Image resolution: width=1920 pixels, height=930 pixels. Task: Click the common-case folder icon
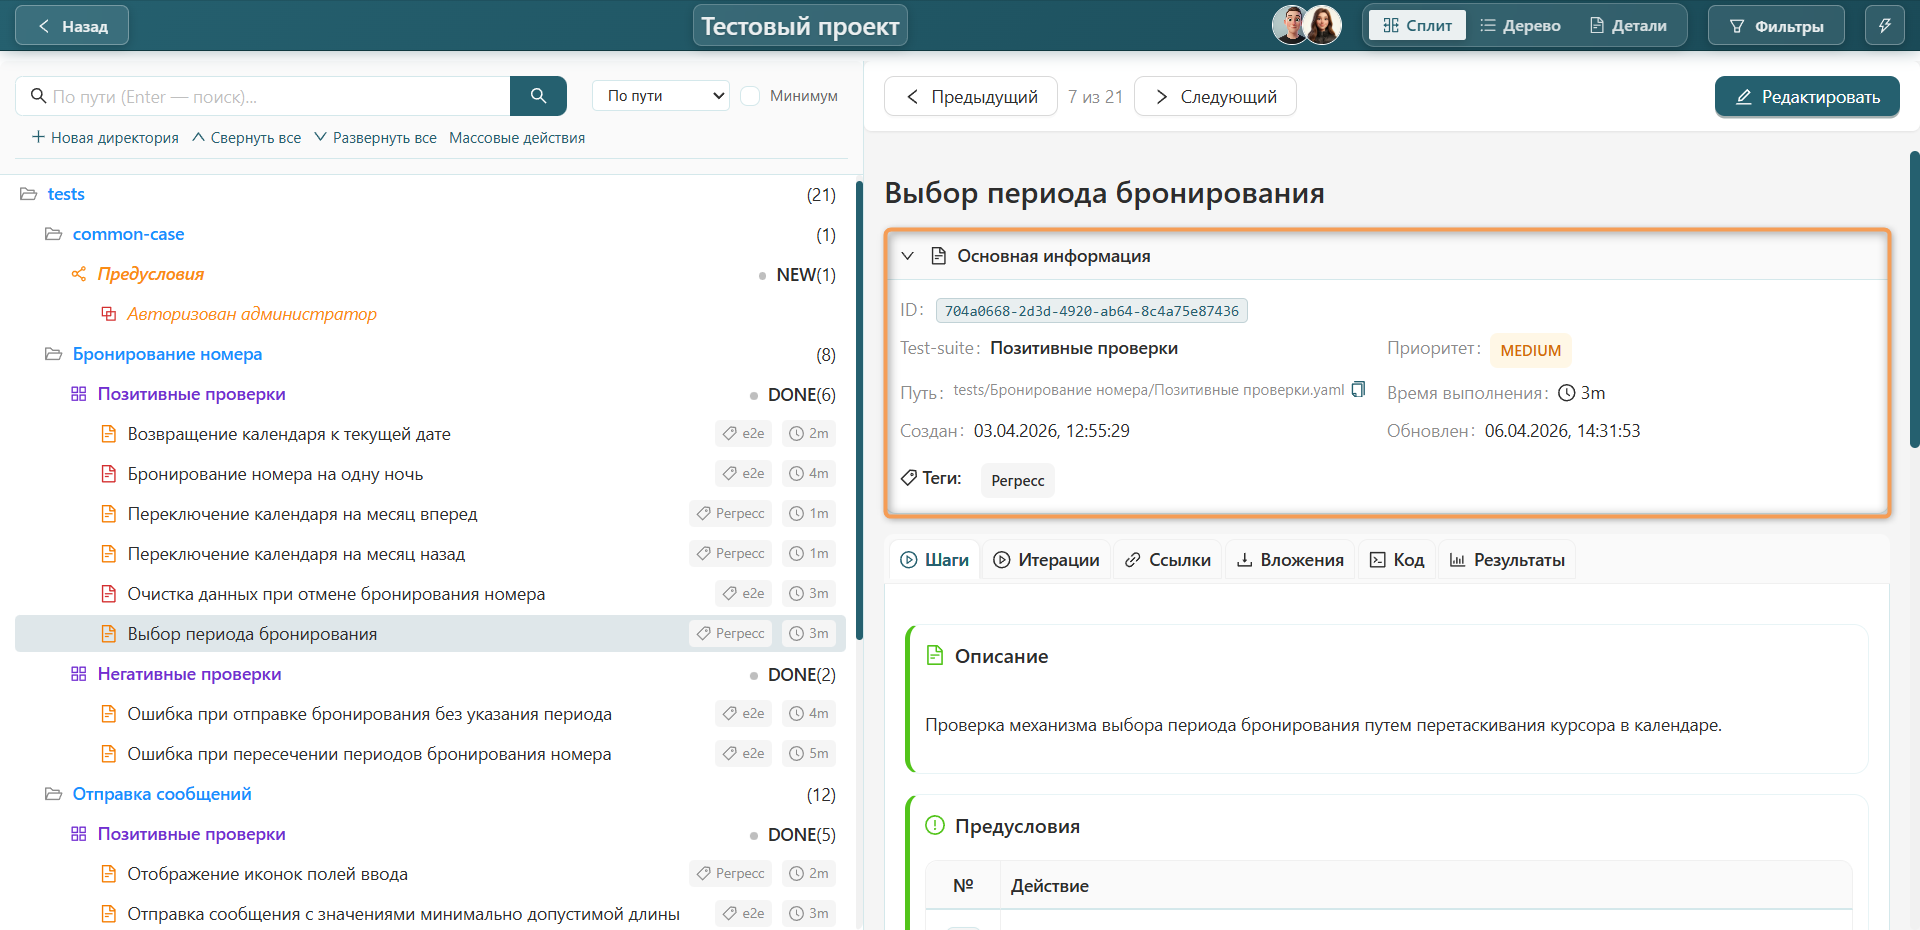tap(54, 234)
